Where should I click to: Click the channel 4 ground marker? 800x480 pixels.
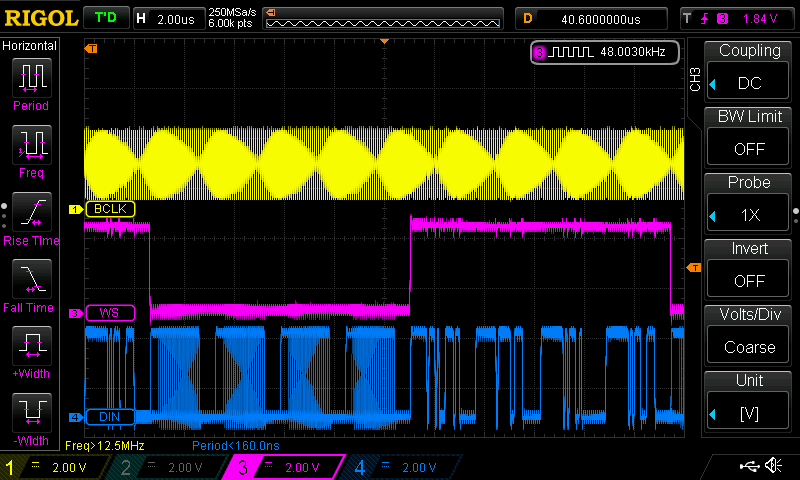tap(76, 417)
